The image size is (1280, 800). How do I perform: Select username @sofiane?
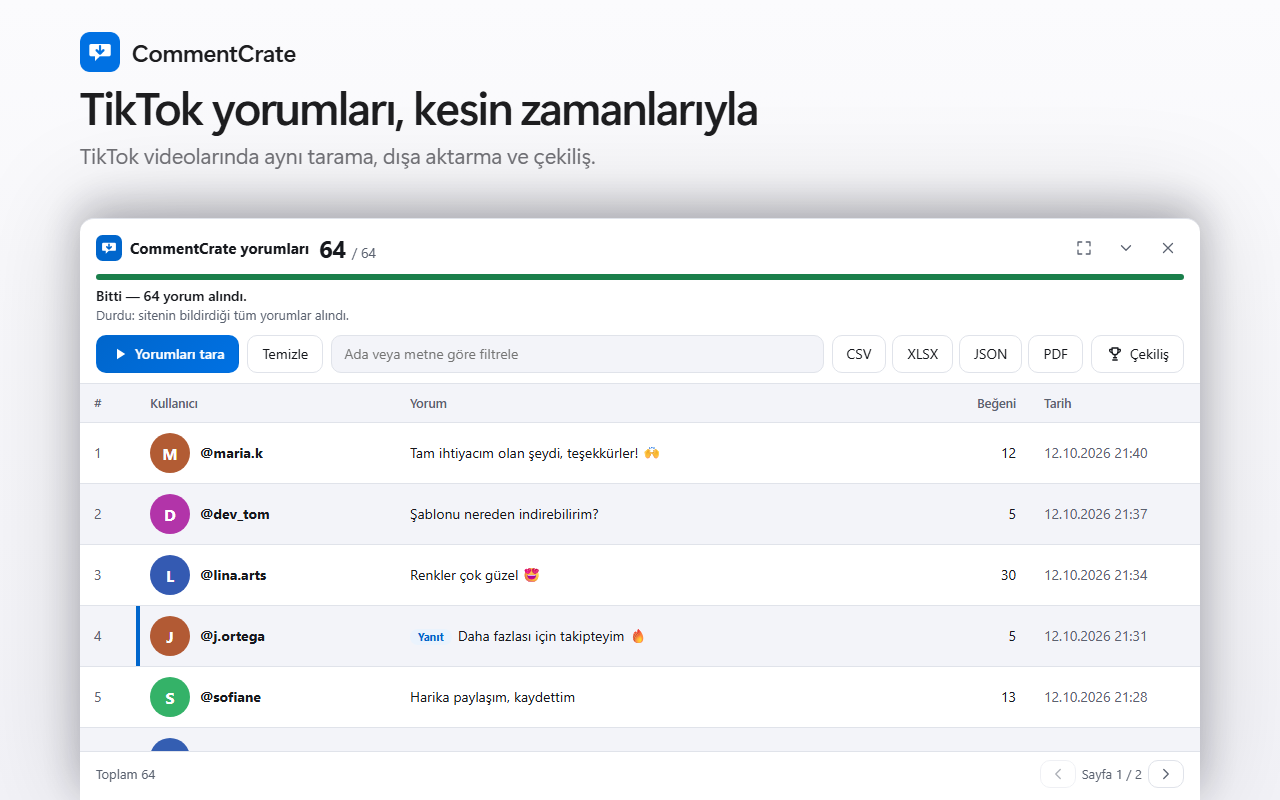pos(230,697)
